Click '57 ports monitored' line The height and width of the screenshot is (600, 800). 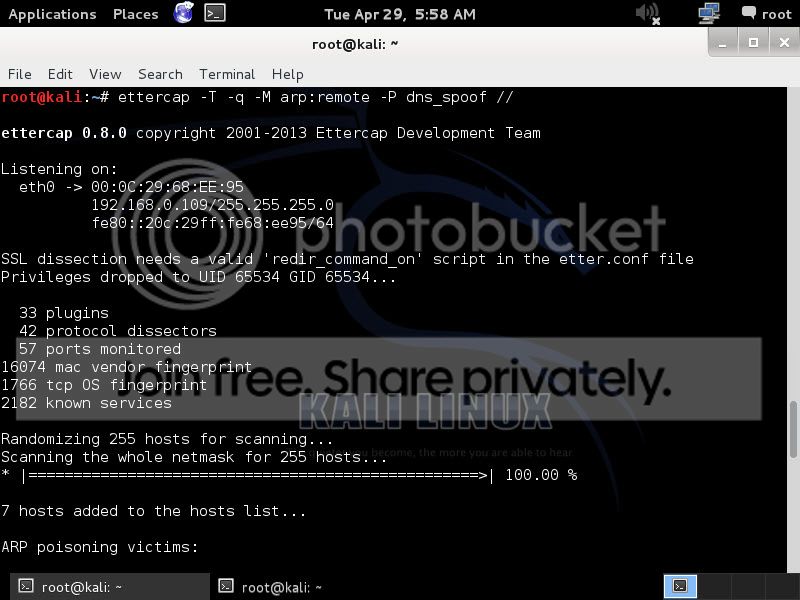click(100, 349)
